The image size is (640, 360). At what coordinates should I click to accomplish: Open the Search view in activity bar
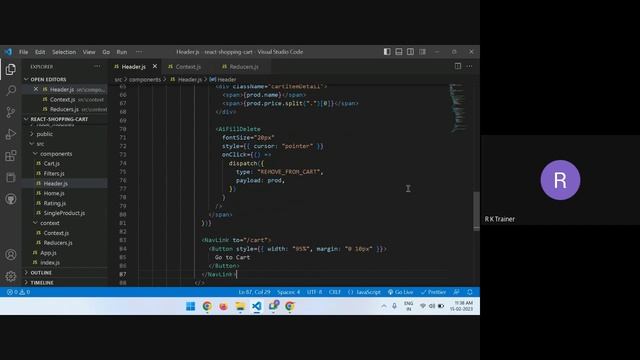tap(11, 90)
